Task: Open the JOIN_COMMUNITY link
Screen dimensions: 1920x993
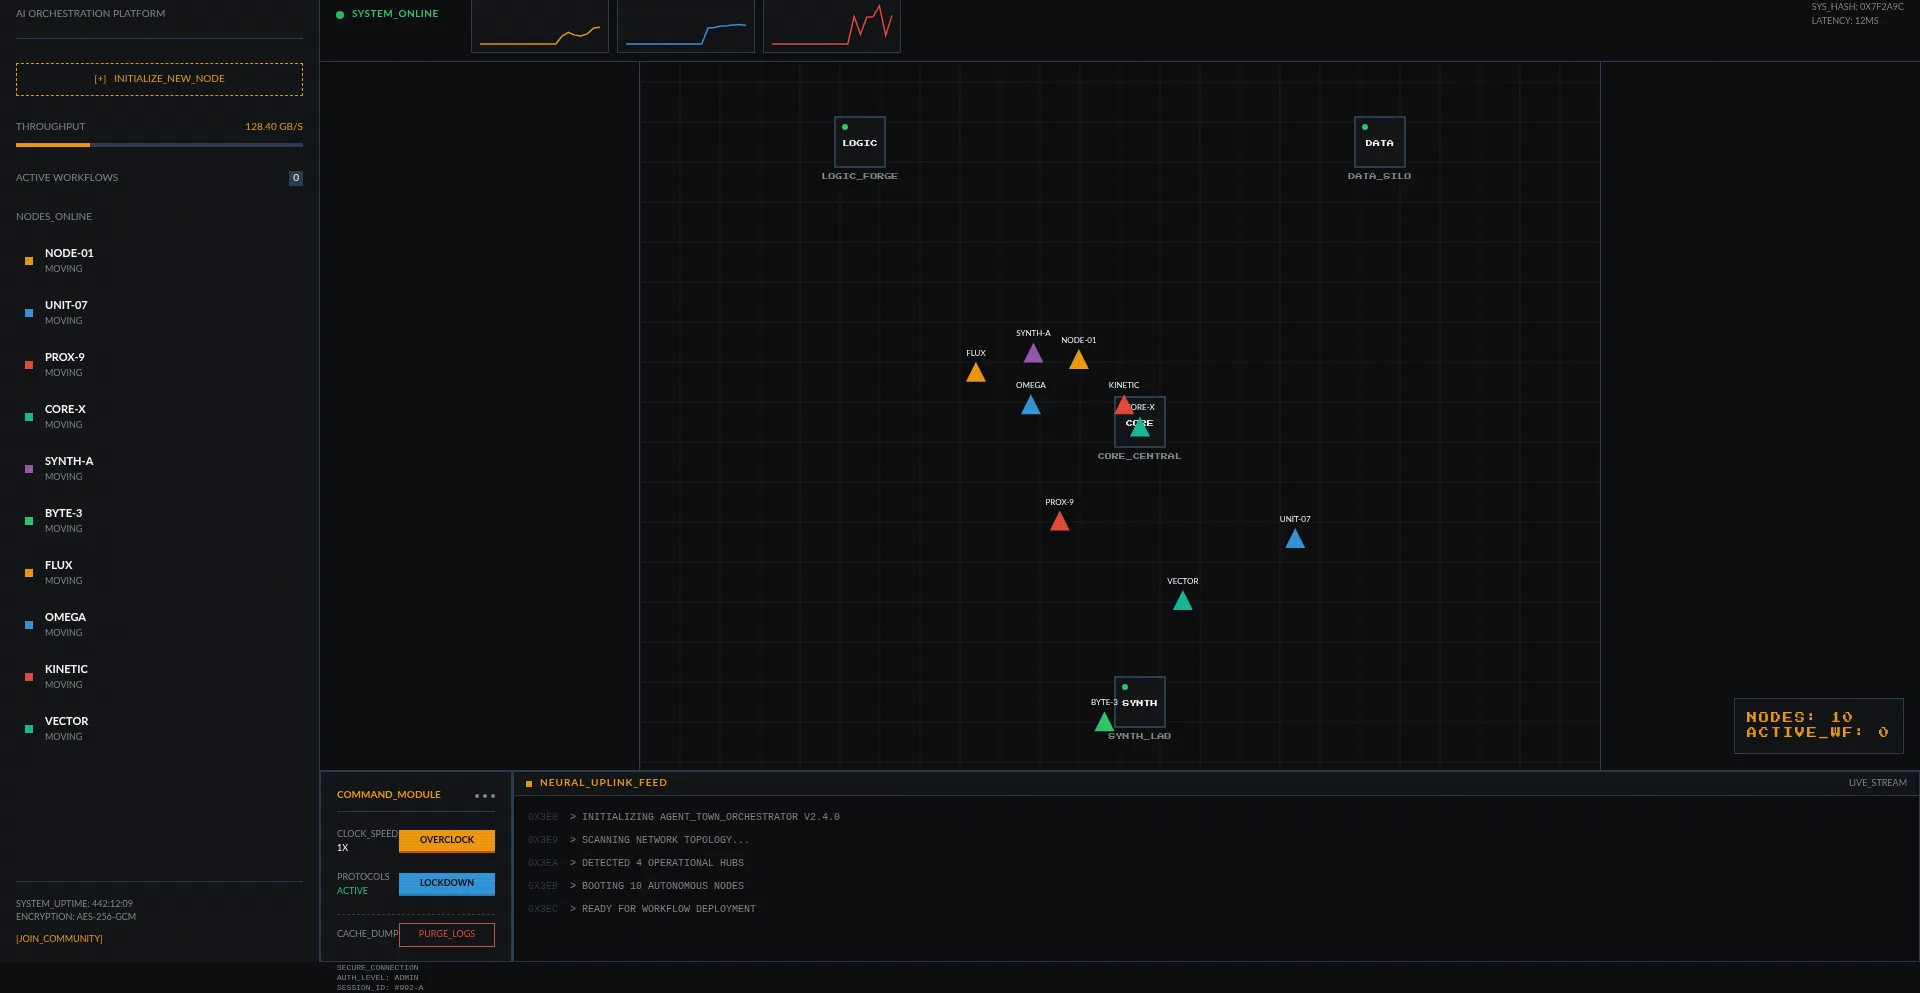Action: [x=59, y=938]
